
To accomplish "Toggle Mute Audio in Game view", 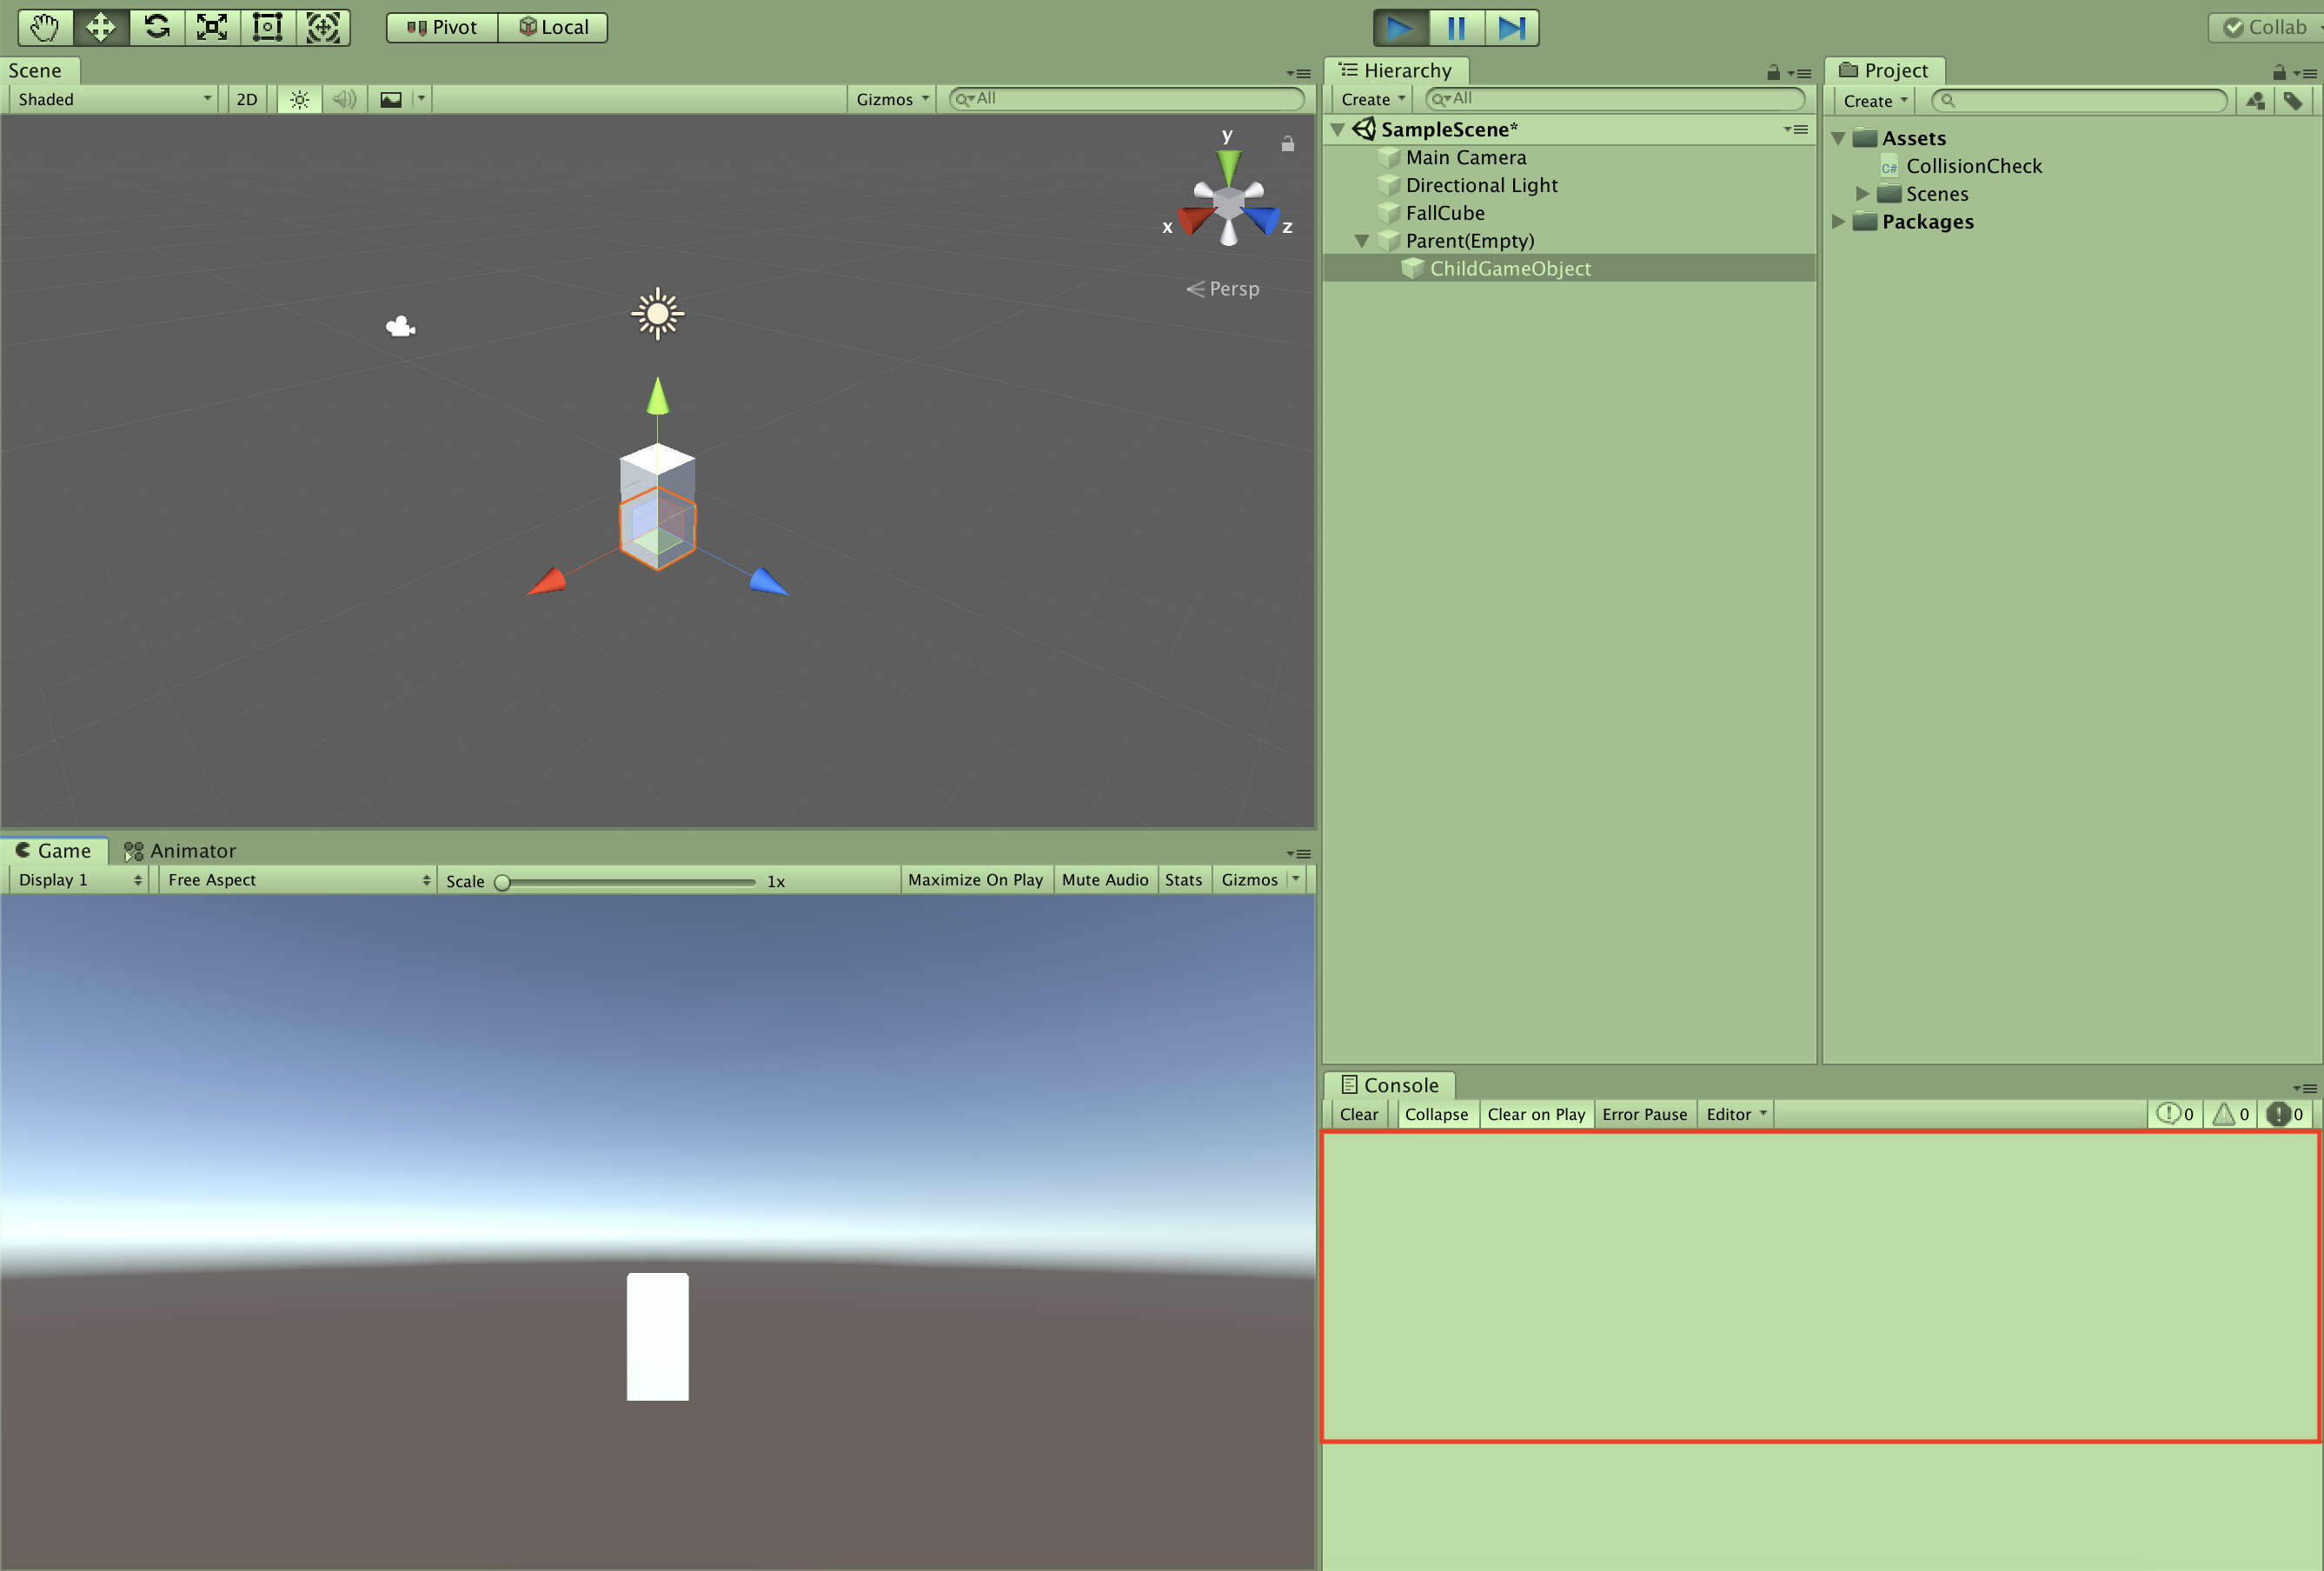I will (1103, 878).
